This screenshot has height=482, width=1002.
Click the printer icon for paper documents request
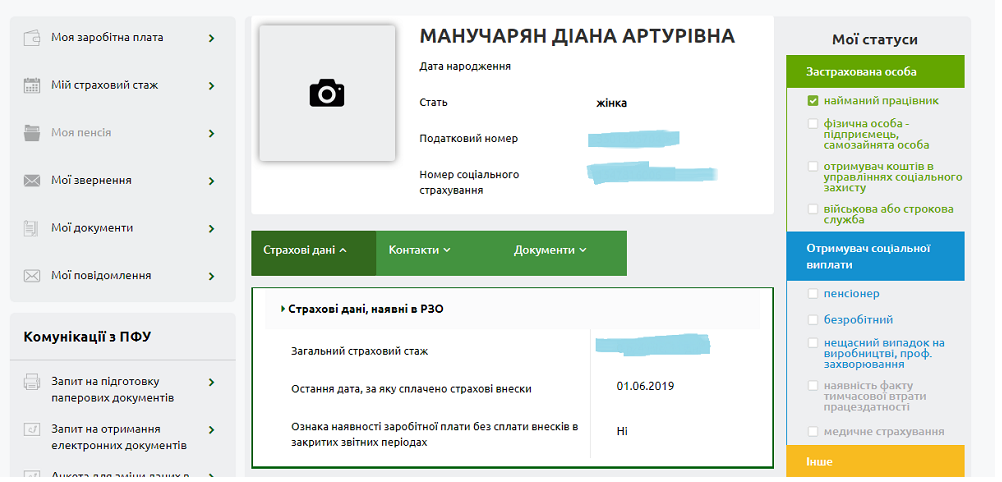tap(32, 382)
